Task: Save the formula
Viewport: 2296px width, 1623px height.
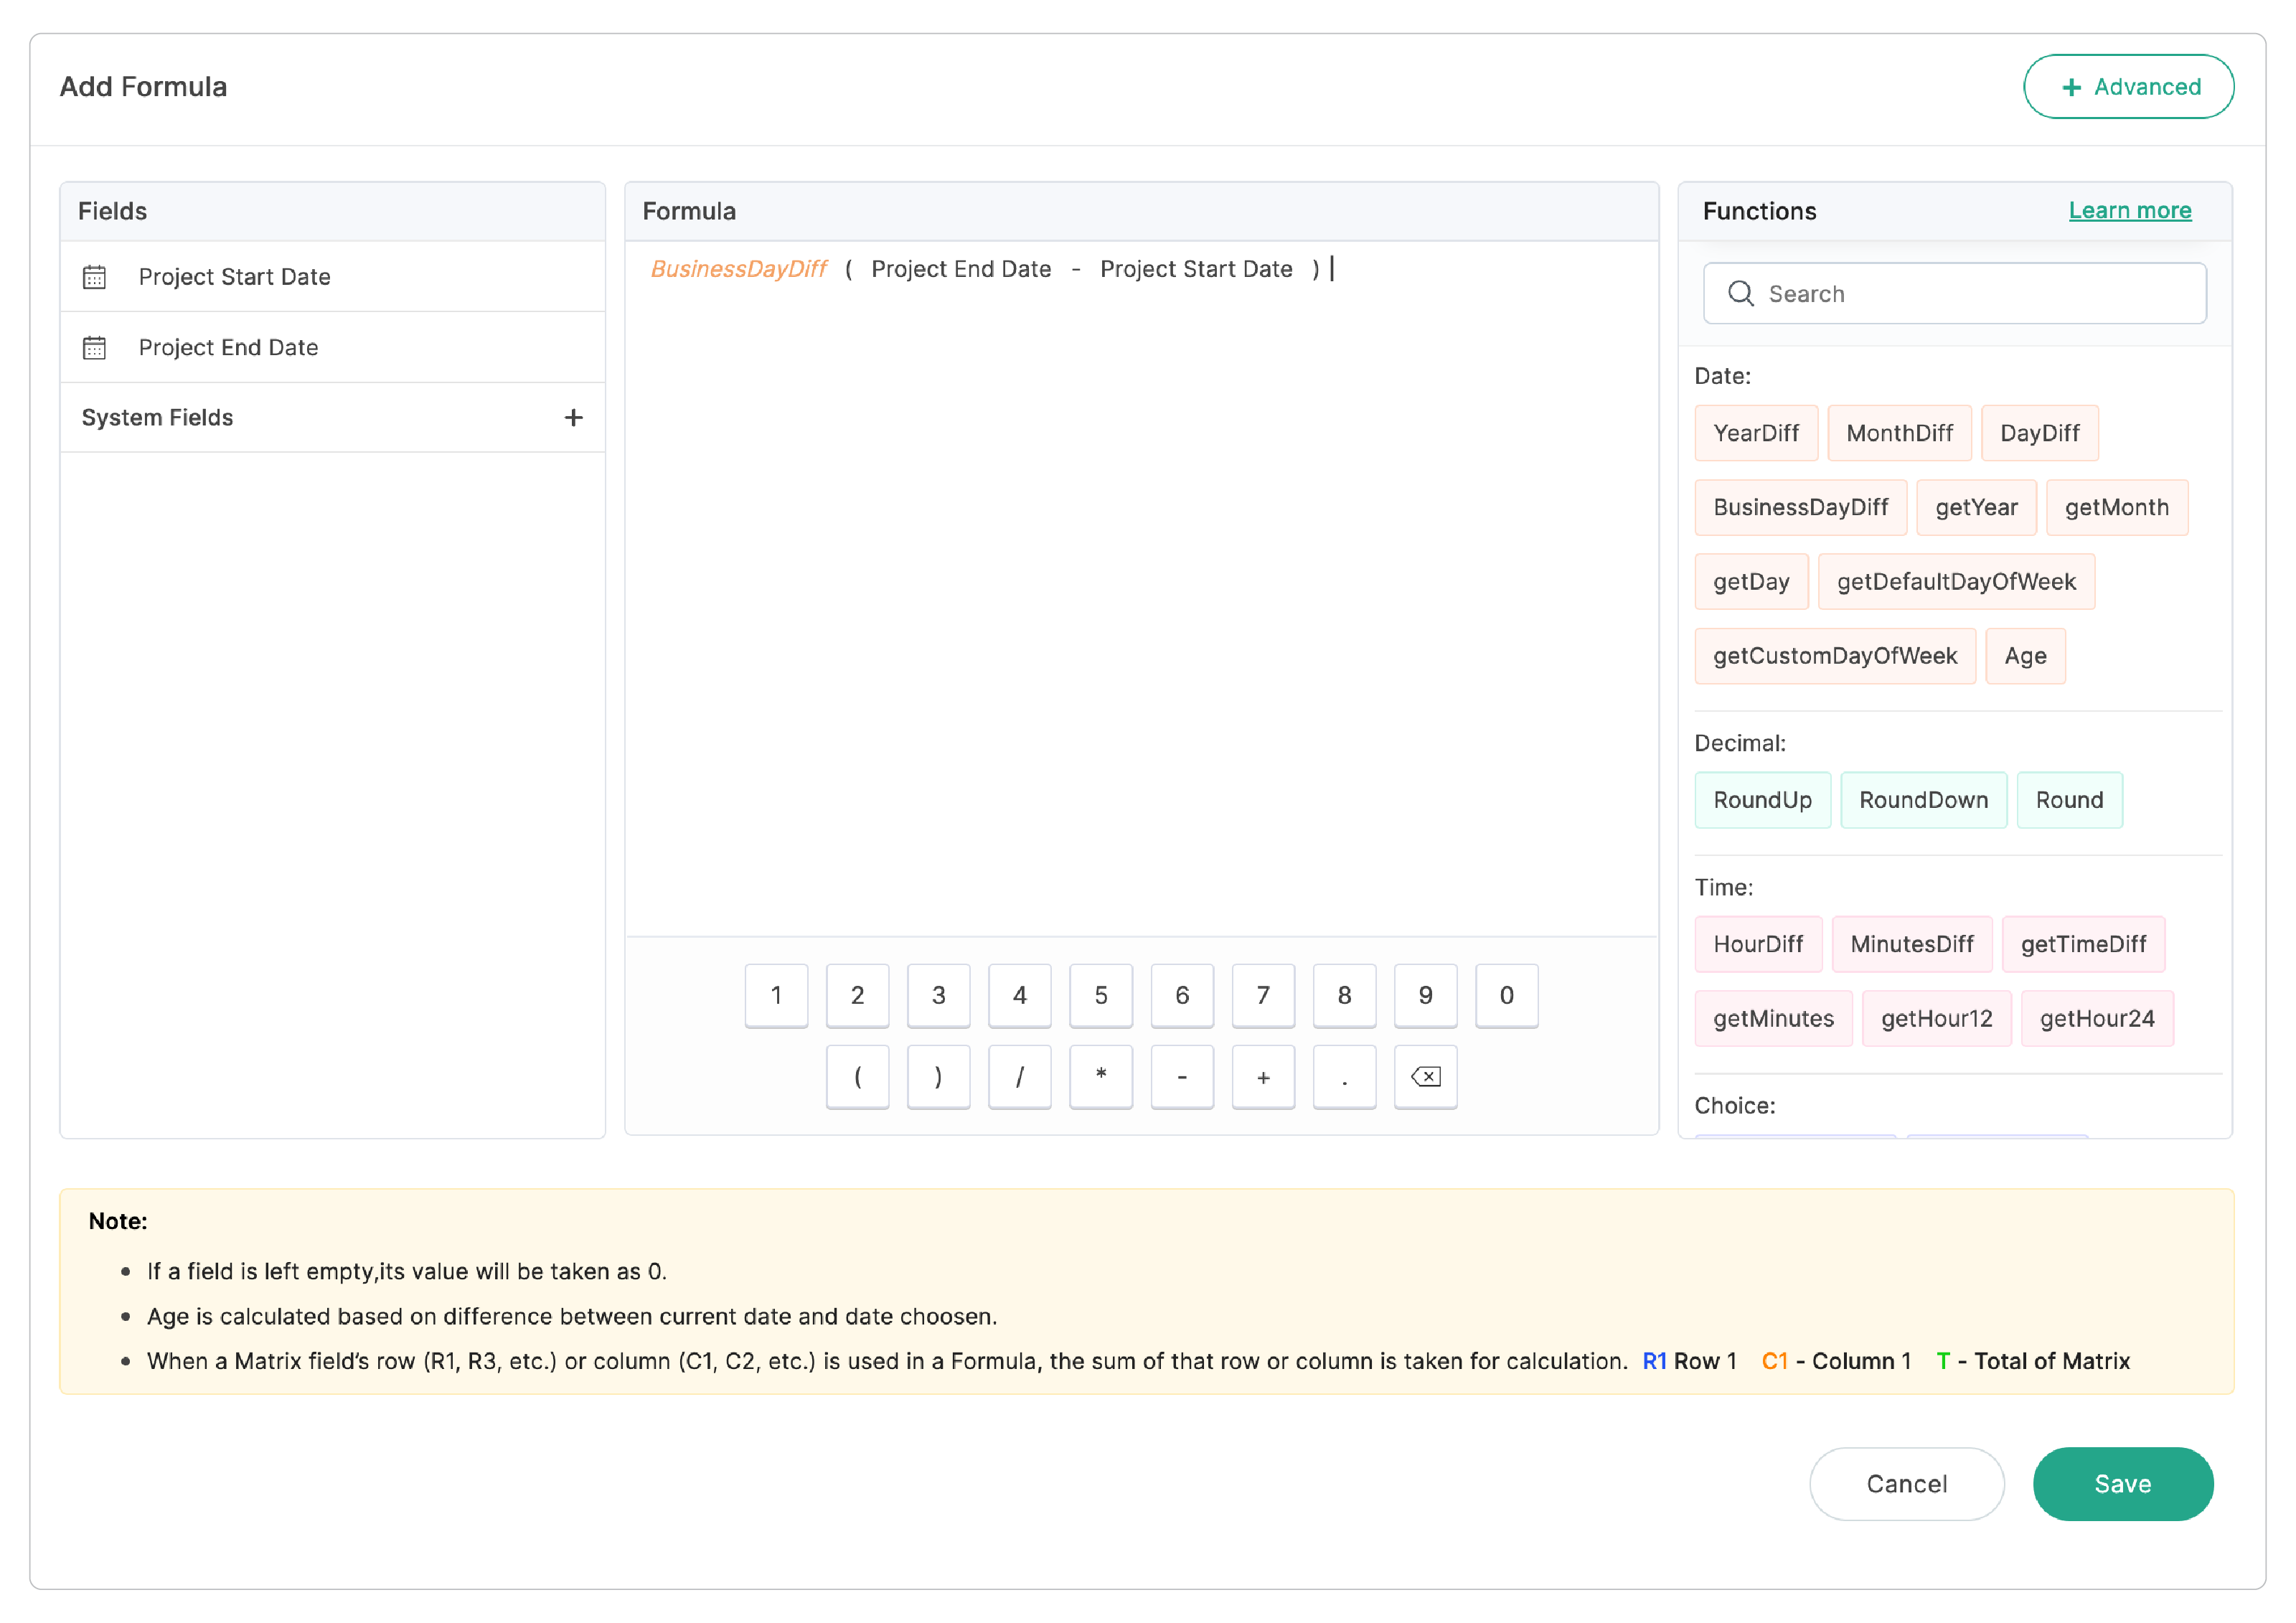Action: click(x=2122, y=1484)
